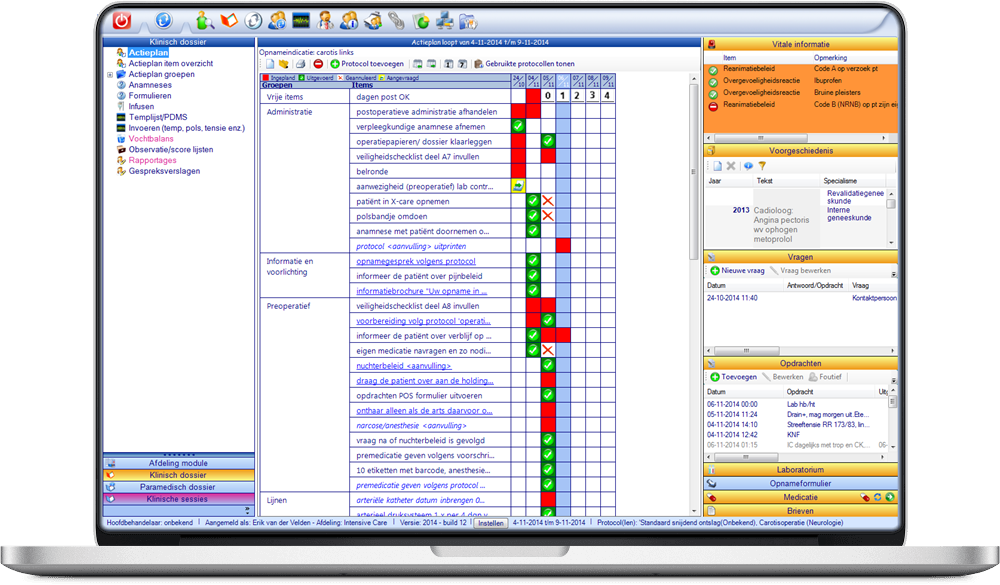Viewport: 1000px width, 585px height.
Task: Open Rapportages in the tree
Action: pos(152,160)
